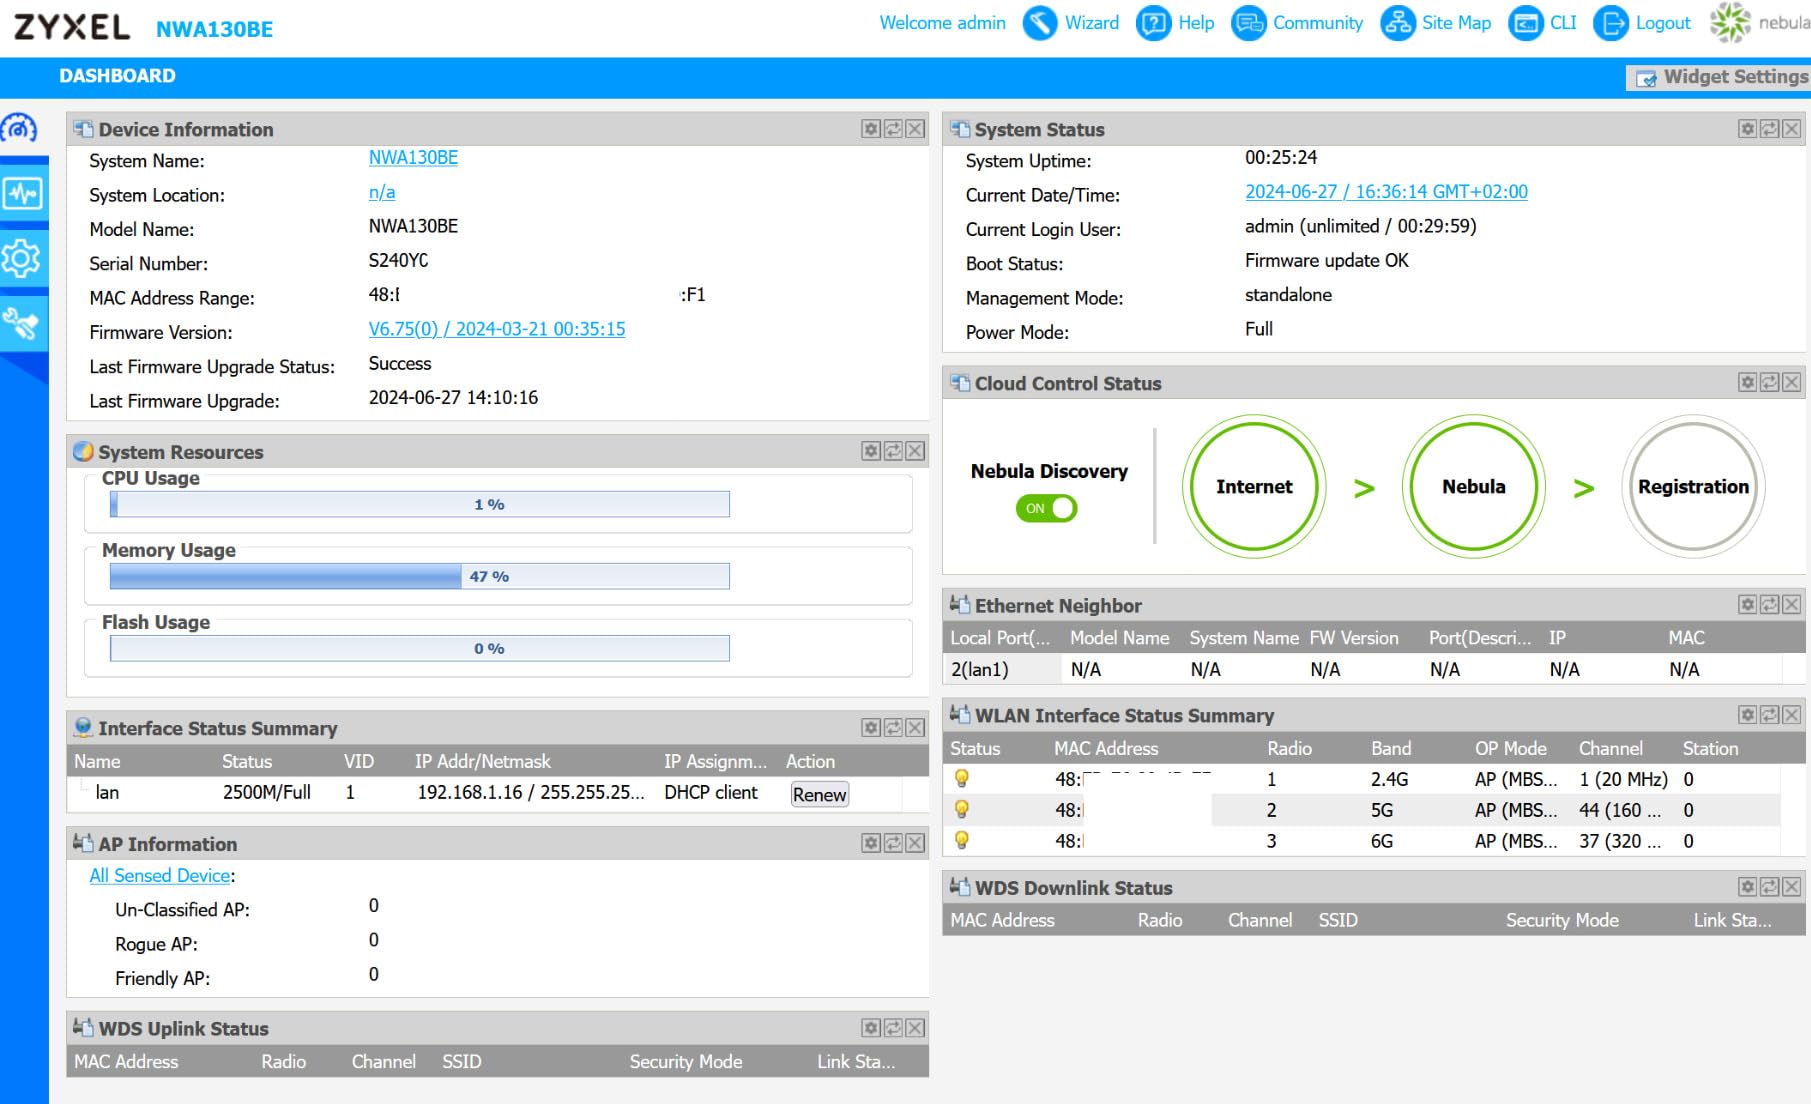Image resolution: width=1811 pixels, height=1104 pixels.
Task: Click the 6G radio status bulb
Action: pos(962,840)
